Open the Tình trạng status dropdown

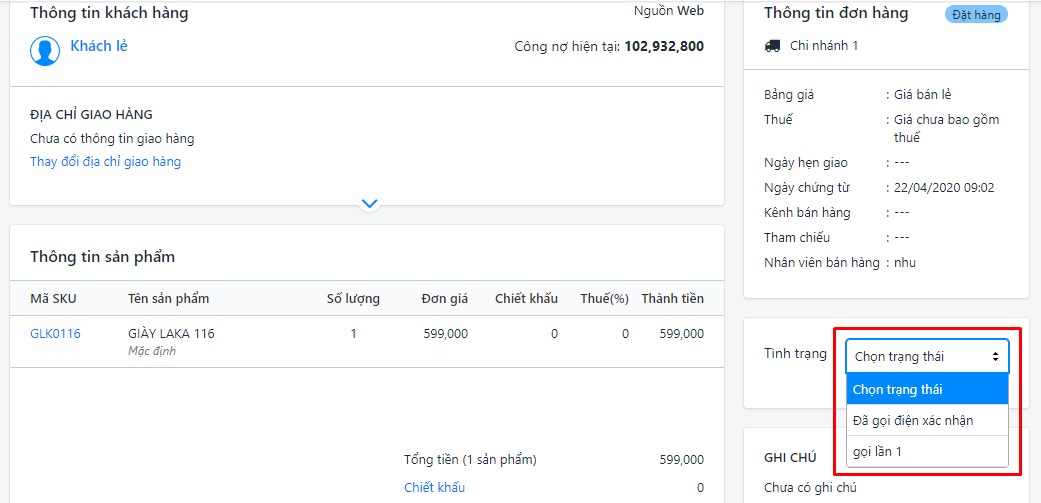(927, 356)
